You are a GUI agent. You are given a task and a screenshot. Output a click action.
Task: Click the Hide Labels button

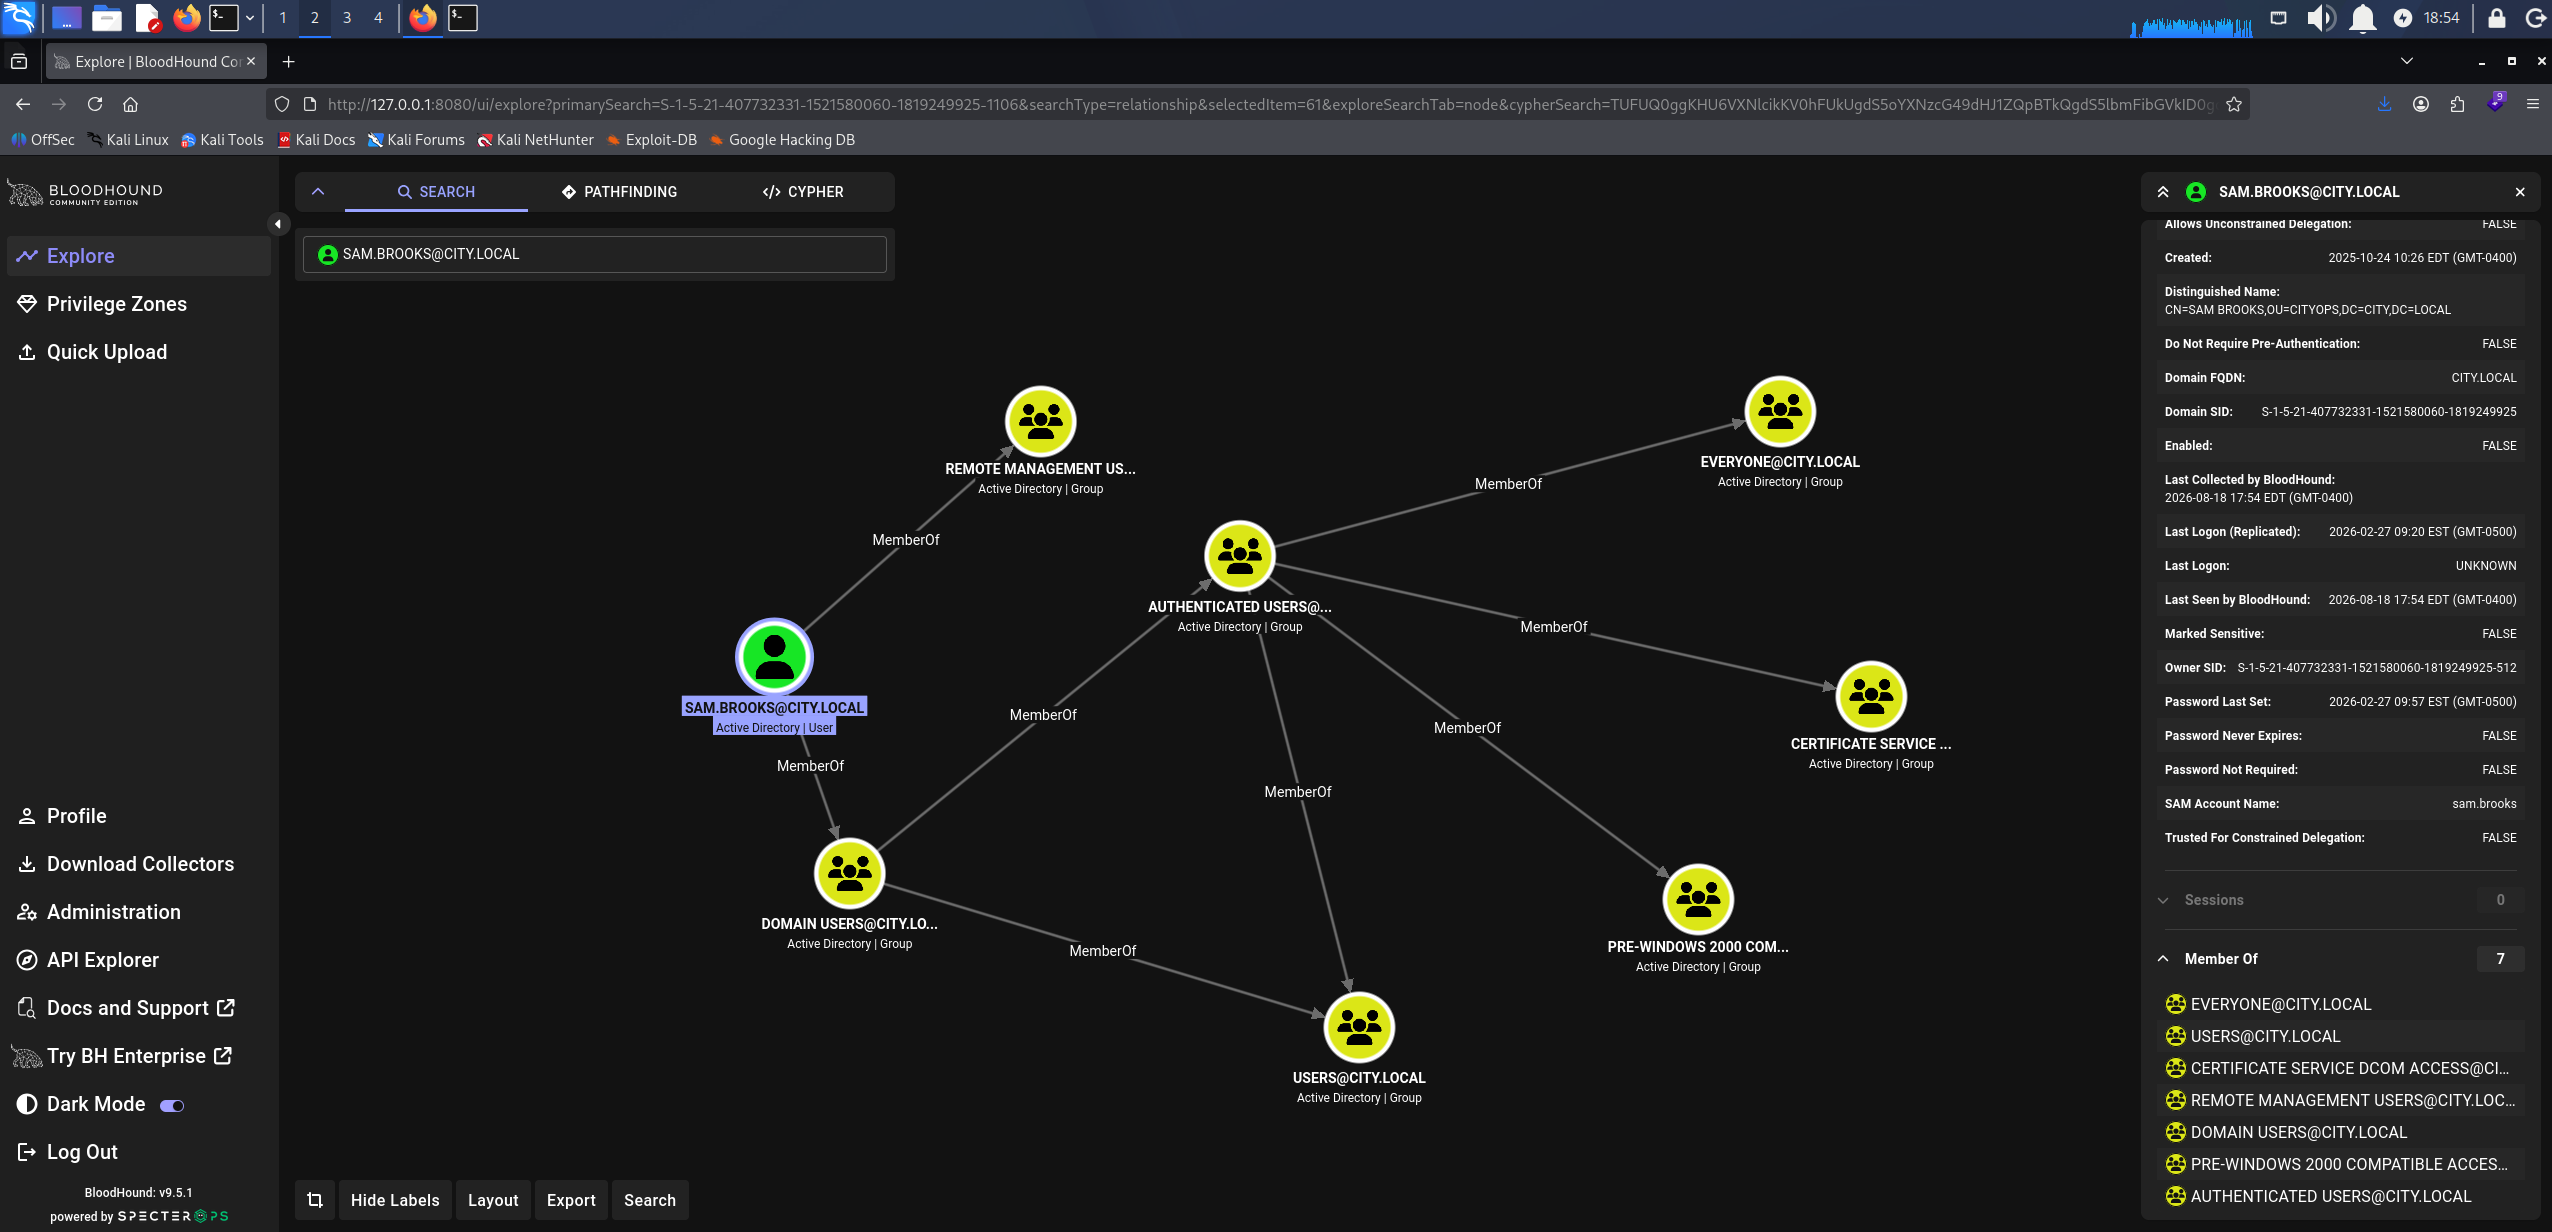point(395,1200)
